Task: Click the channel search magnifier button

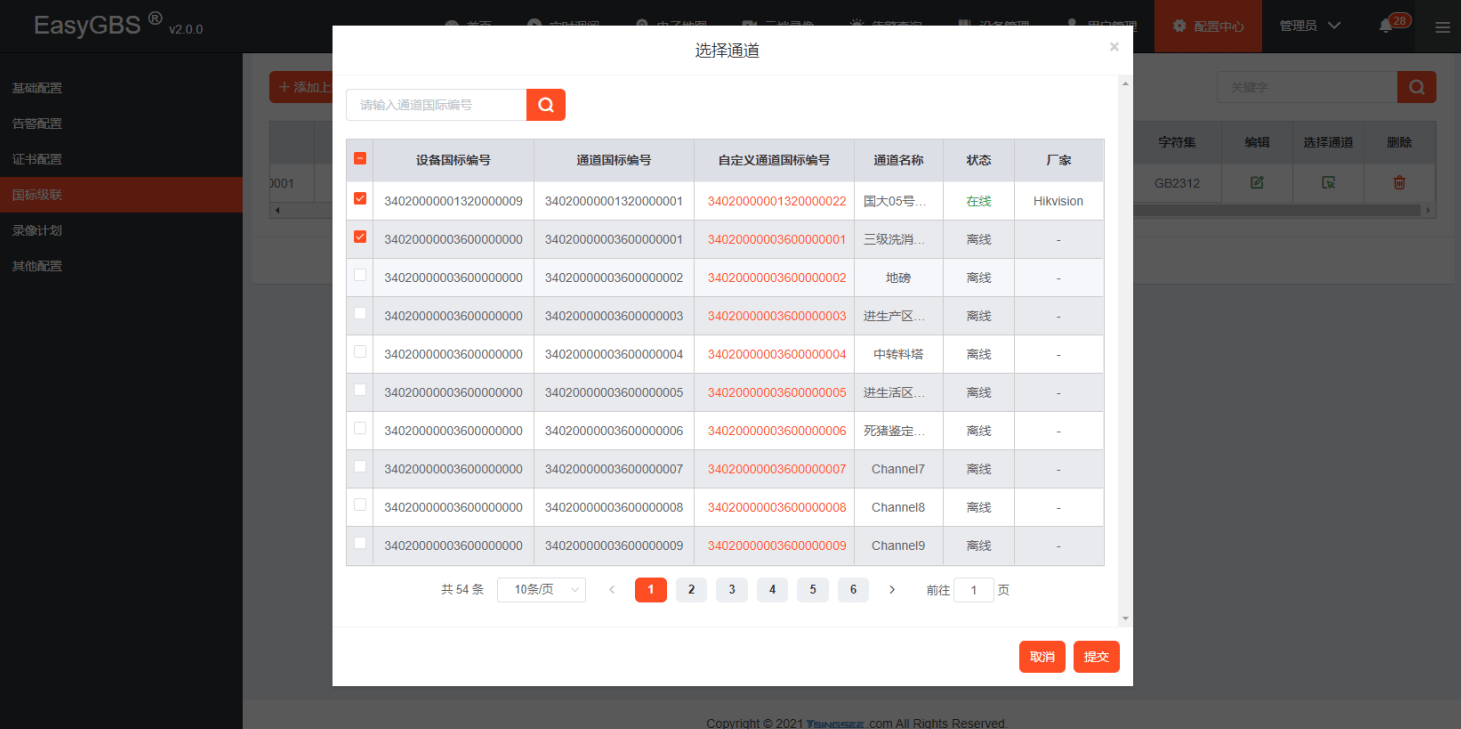Action: coord(546,105)
